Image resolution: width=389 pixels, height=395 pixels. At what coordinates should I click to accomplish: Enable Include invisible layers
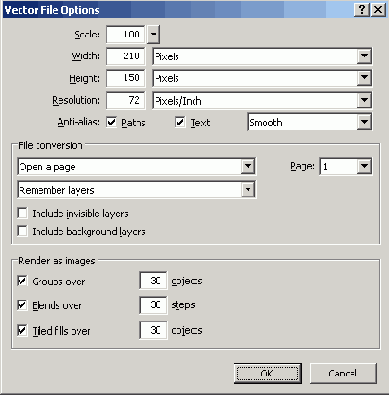pyautogui.click(x=22, y=213)
